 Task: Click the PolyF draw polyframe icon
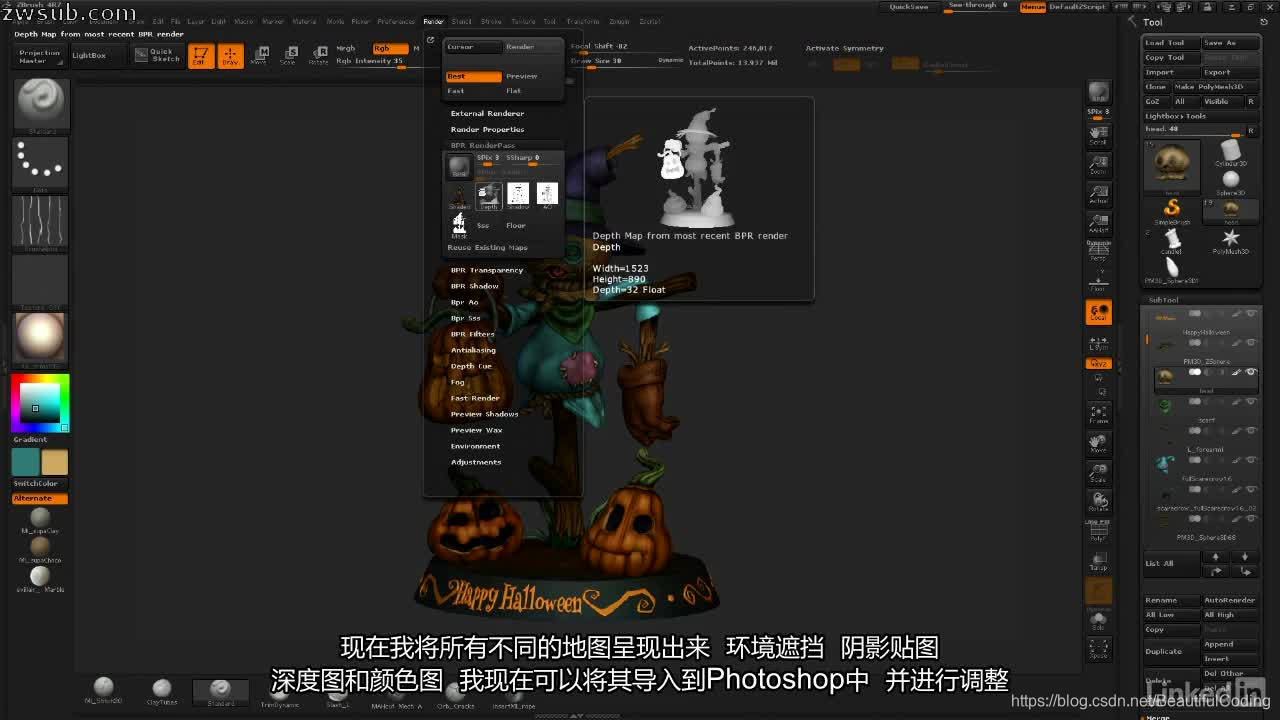point(1098,531)
